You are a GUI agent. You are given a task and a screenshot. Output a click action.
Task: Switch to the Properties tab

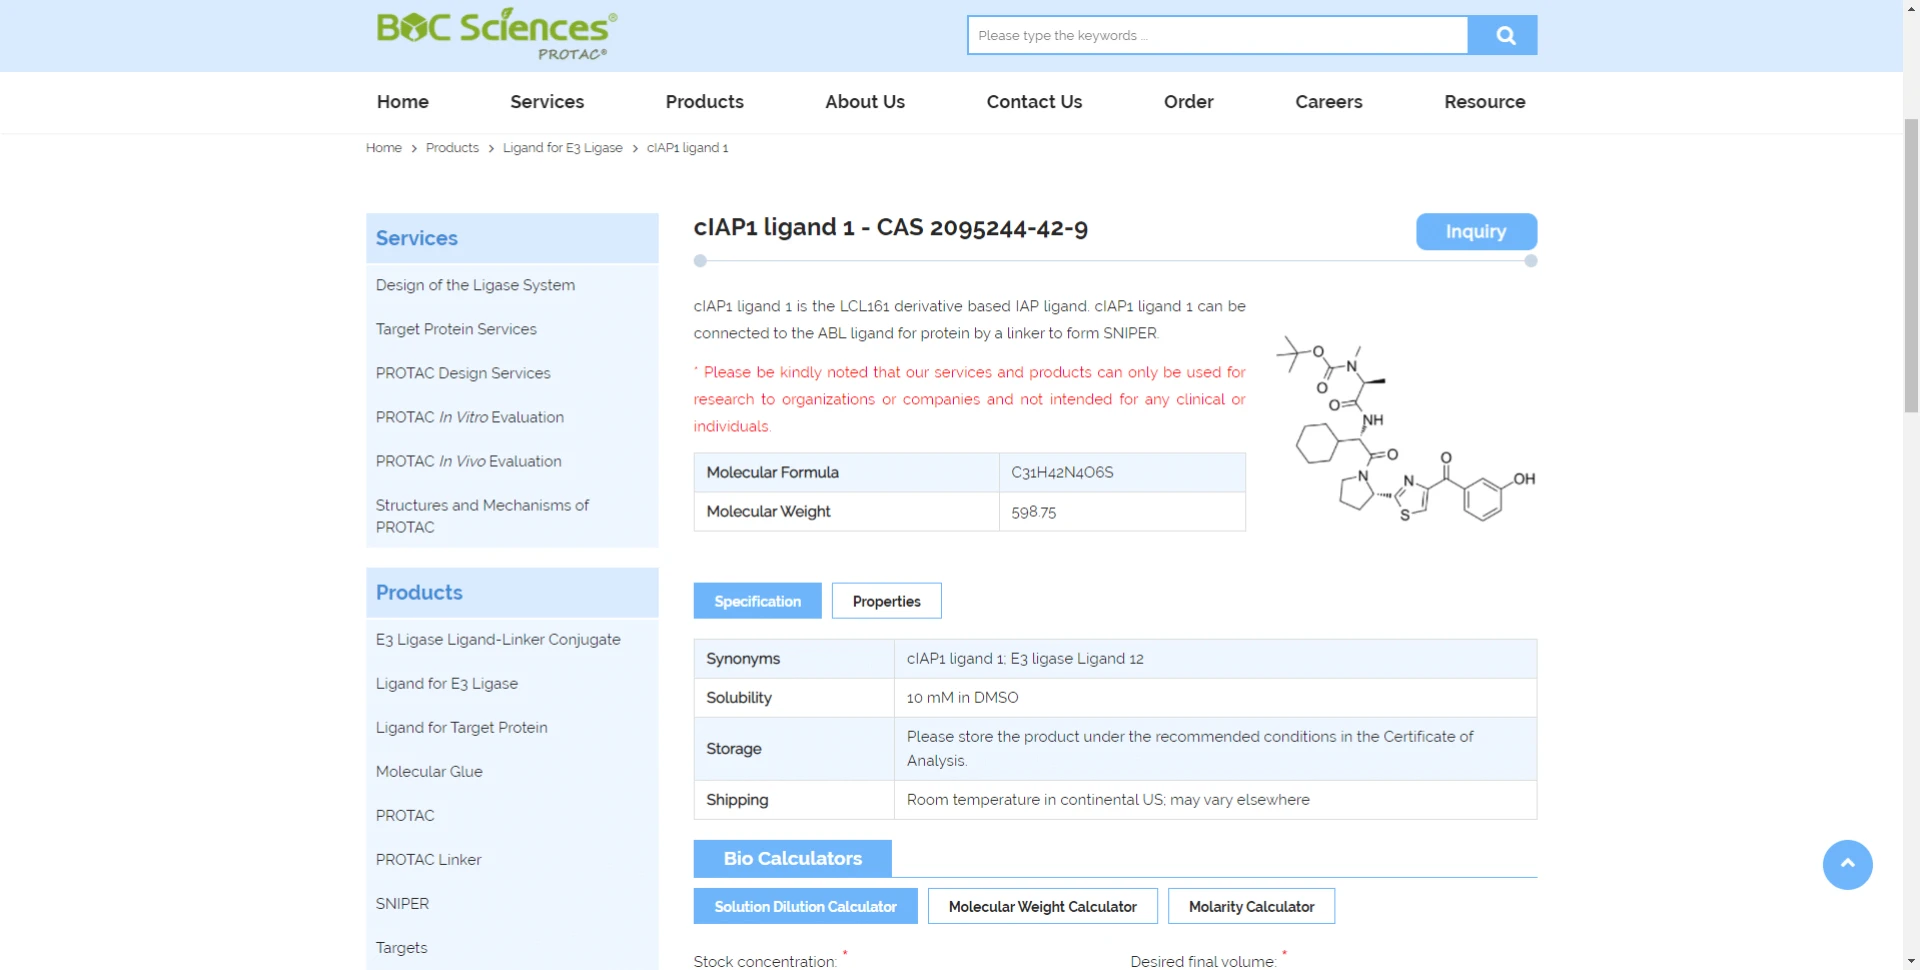click(x=886, y=601)
